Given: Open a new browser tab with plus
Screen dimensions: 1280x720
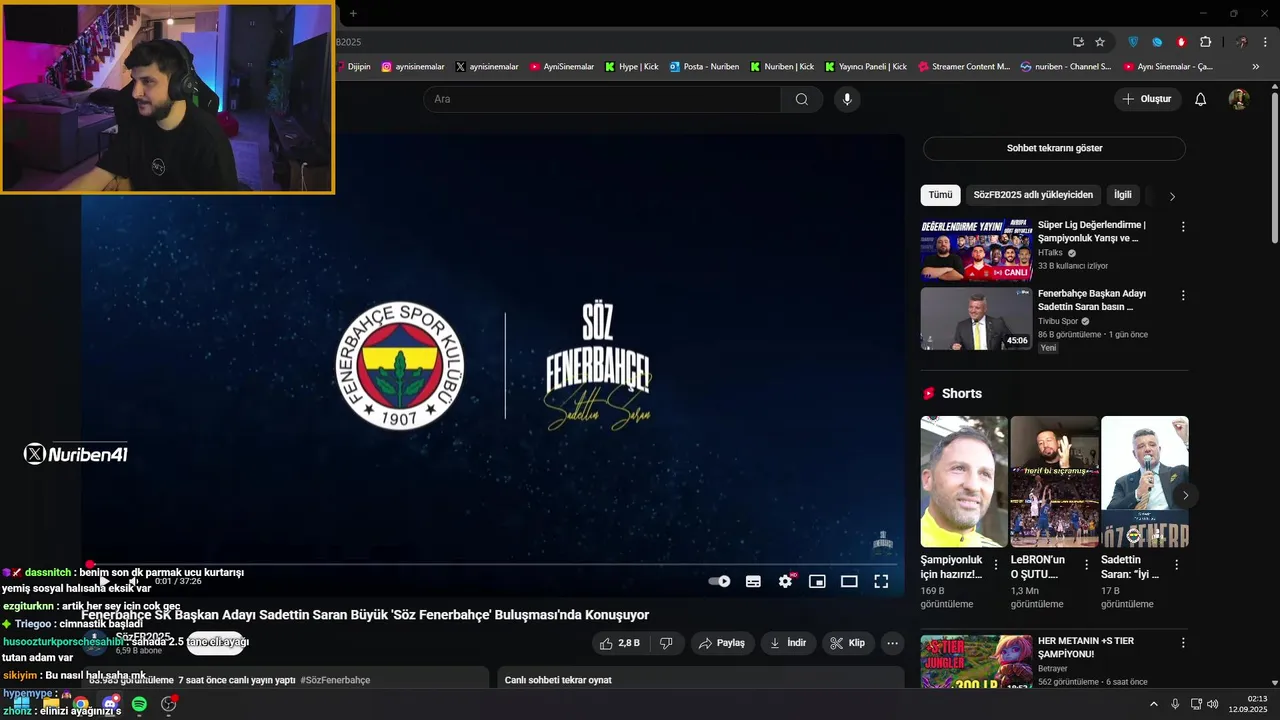Looking at the screenshot, I should [x=353, y=13].
